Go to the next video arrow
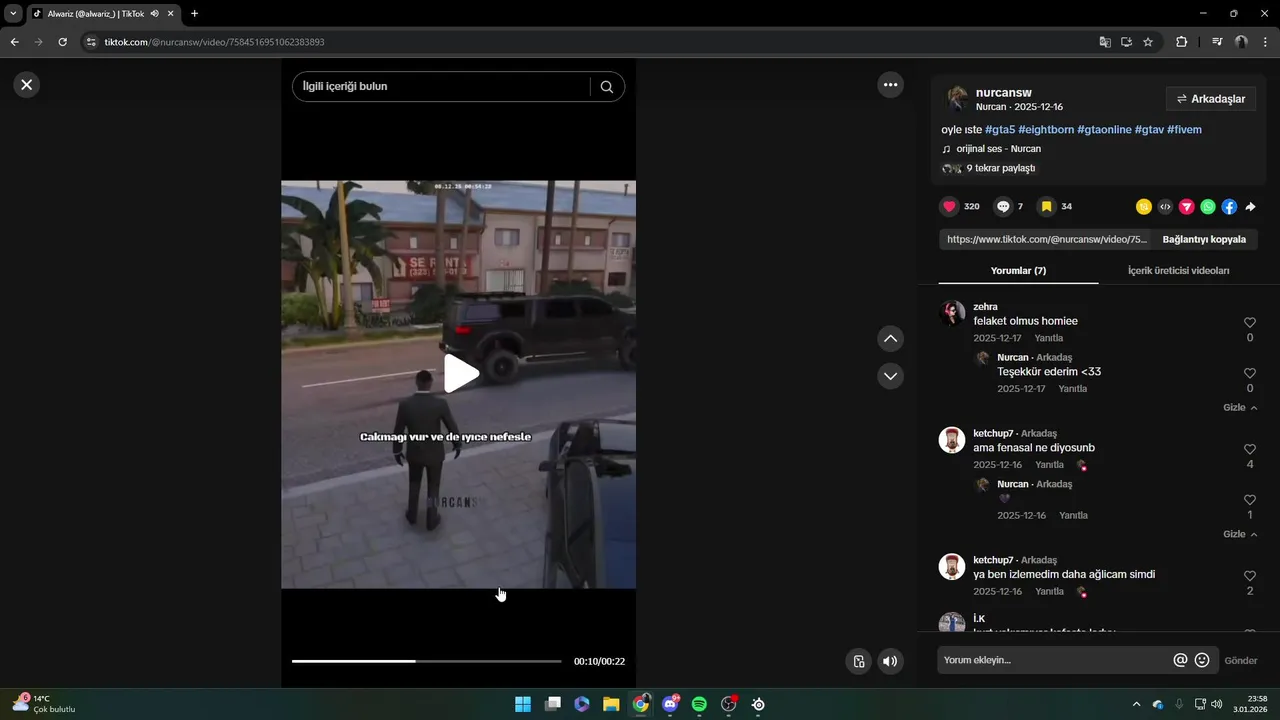 pyautogui.click(x=890, y=376)
